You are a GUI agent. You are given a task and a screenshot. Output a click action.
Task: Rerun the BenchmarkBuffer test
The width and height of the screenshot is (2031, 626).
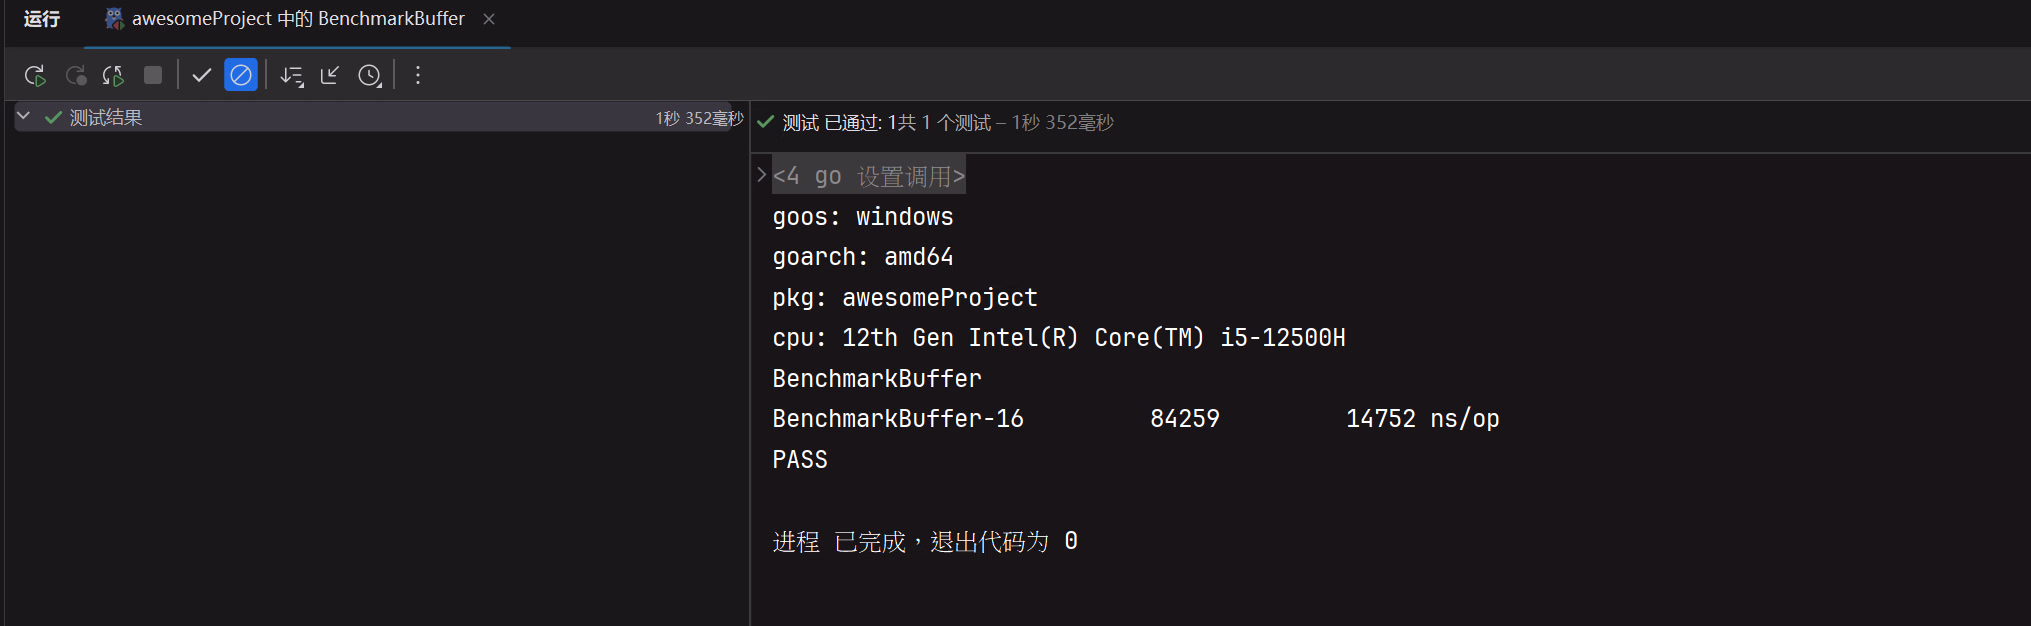(35, 75)
